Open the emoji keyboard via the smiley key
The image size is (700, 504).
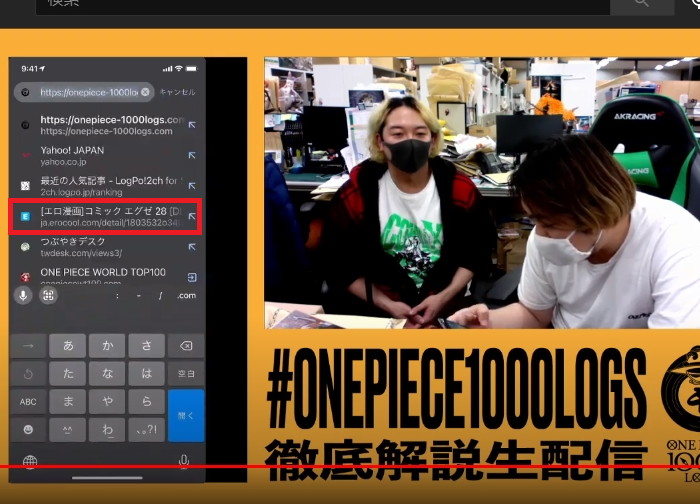click(x=28, y=429)
